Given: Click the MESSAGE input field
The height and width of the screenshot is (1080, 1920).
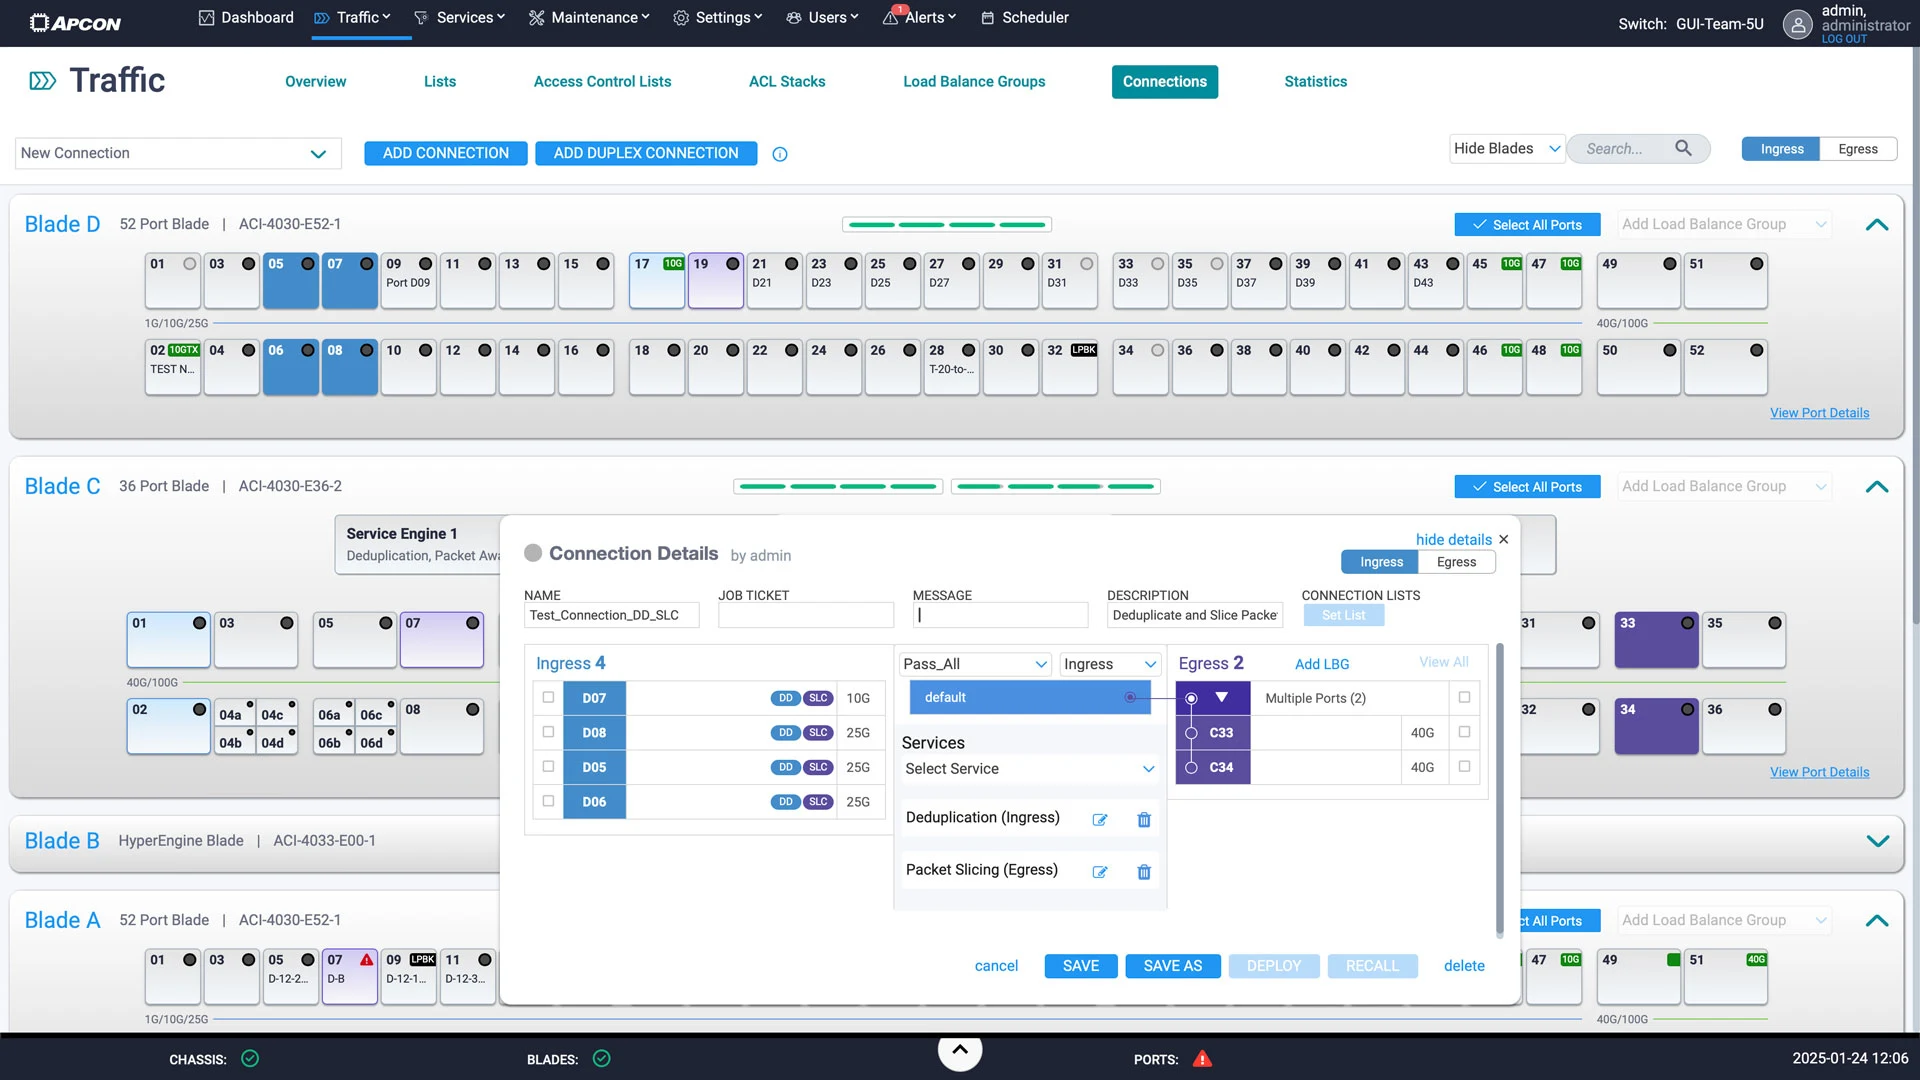Looking at the screenshot, I should coord(999,615).
